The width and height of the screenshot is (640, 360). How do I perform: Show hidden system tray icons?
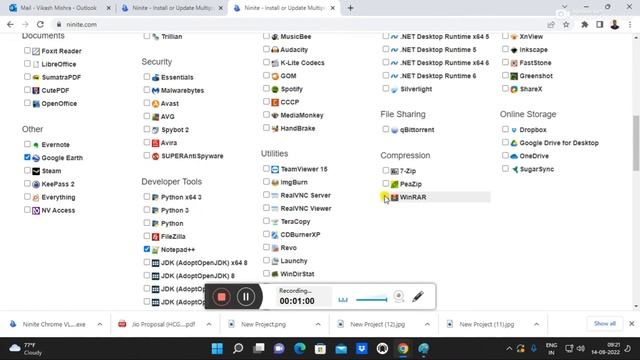(x=509, y=349)
